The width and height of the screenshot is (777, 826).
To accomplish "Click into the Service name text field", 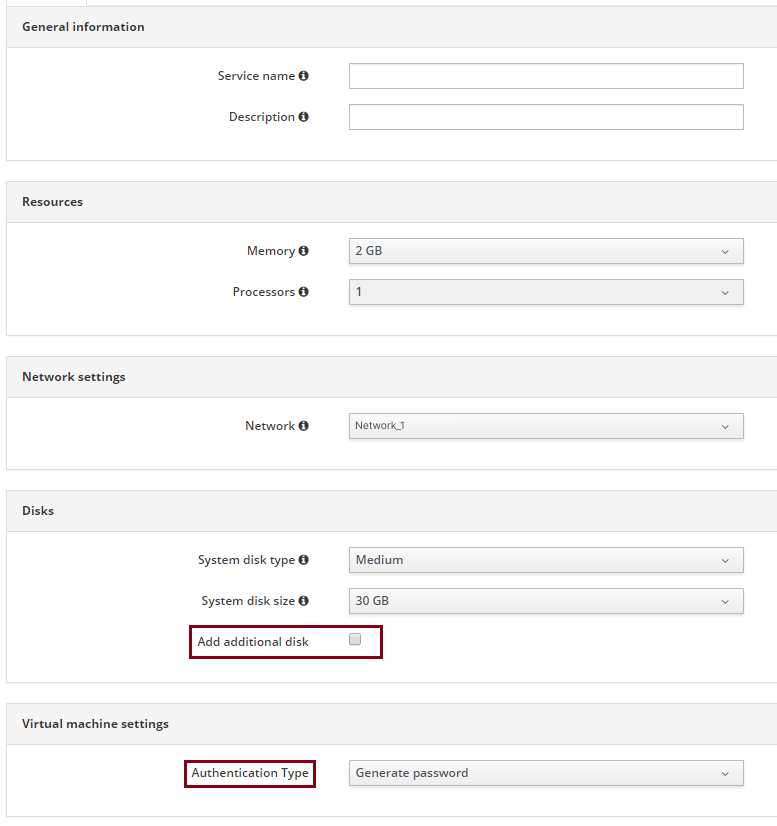I will (546, 76).
